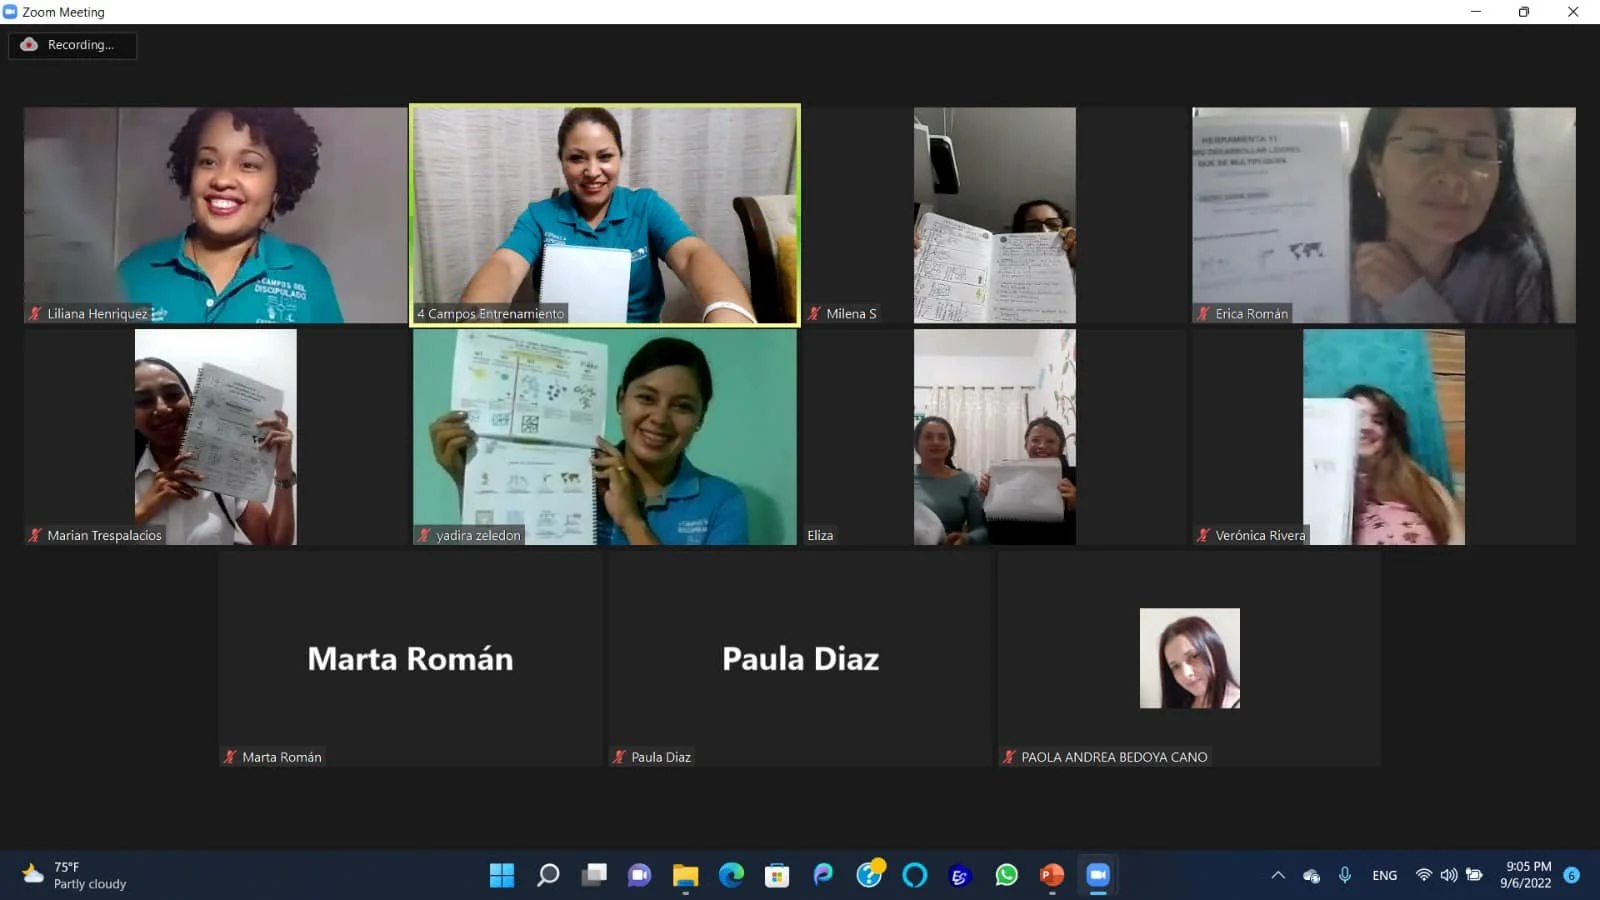Open the Wi-Fi network flyout
This screenshot has height=900, width=1600.
1423,875
